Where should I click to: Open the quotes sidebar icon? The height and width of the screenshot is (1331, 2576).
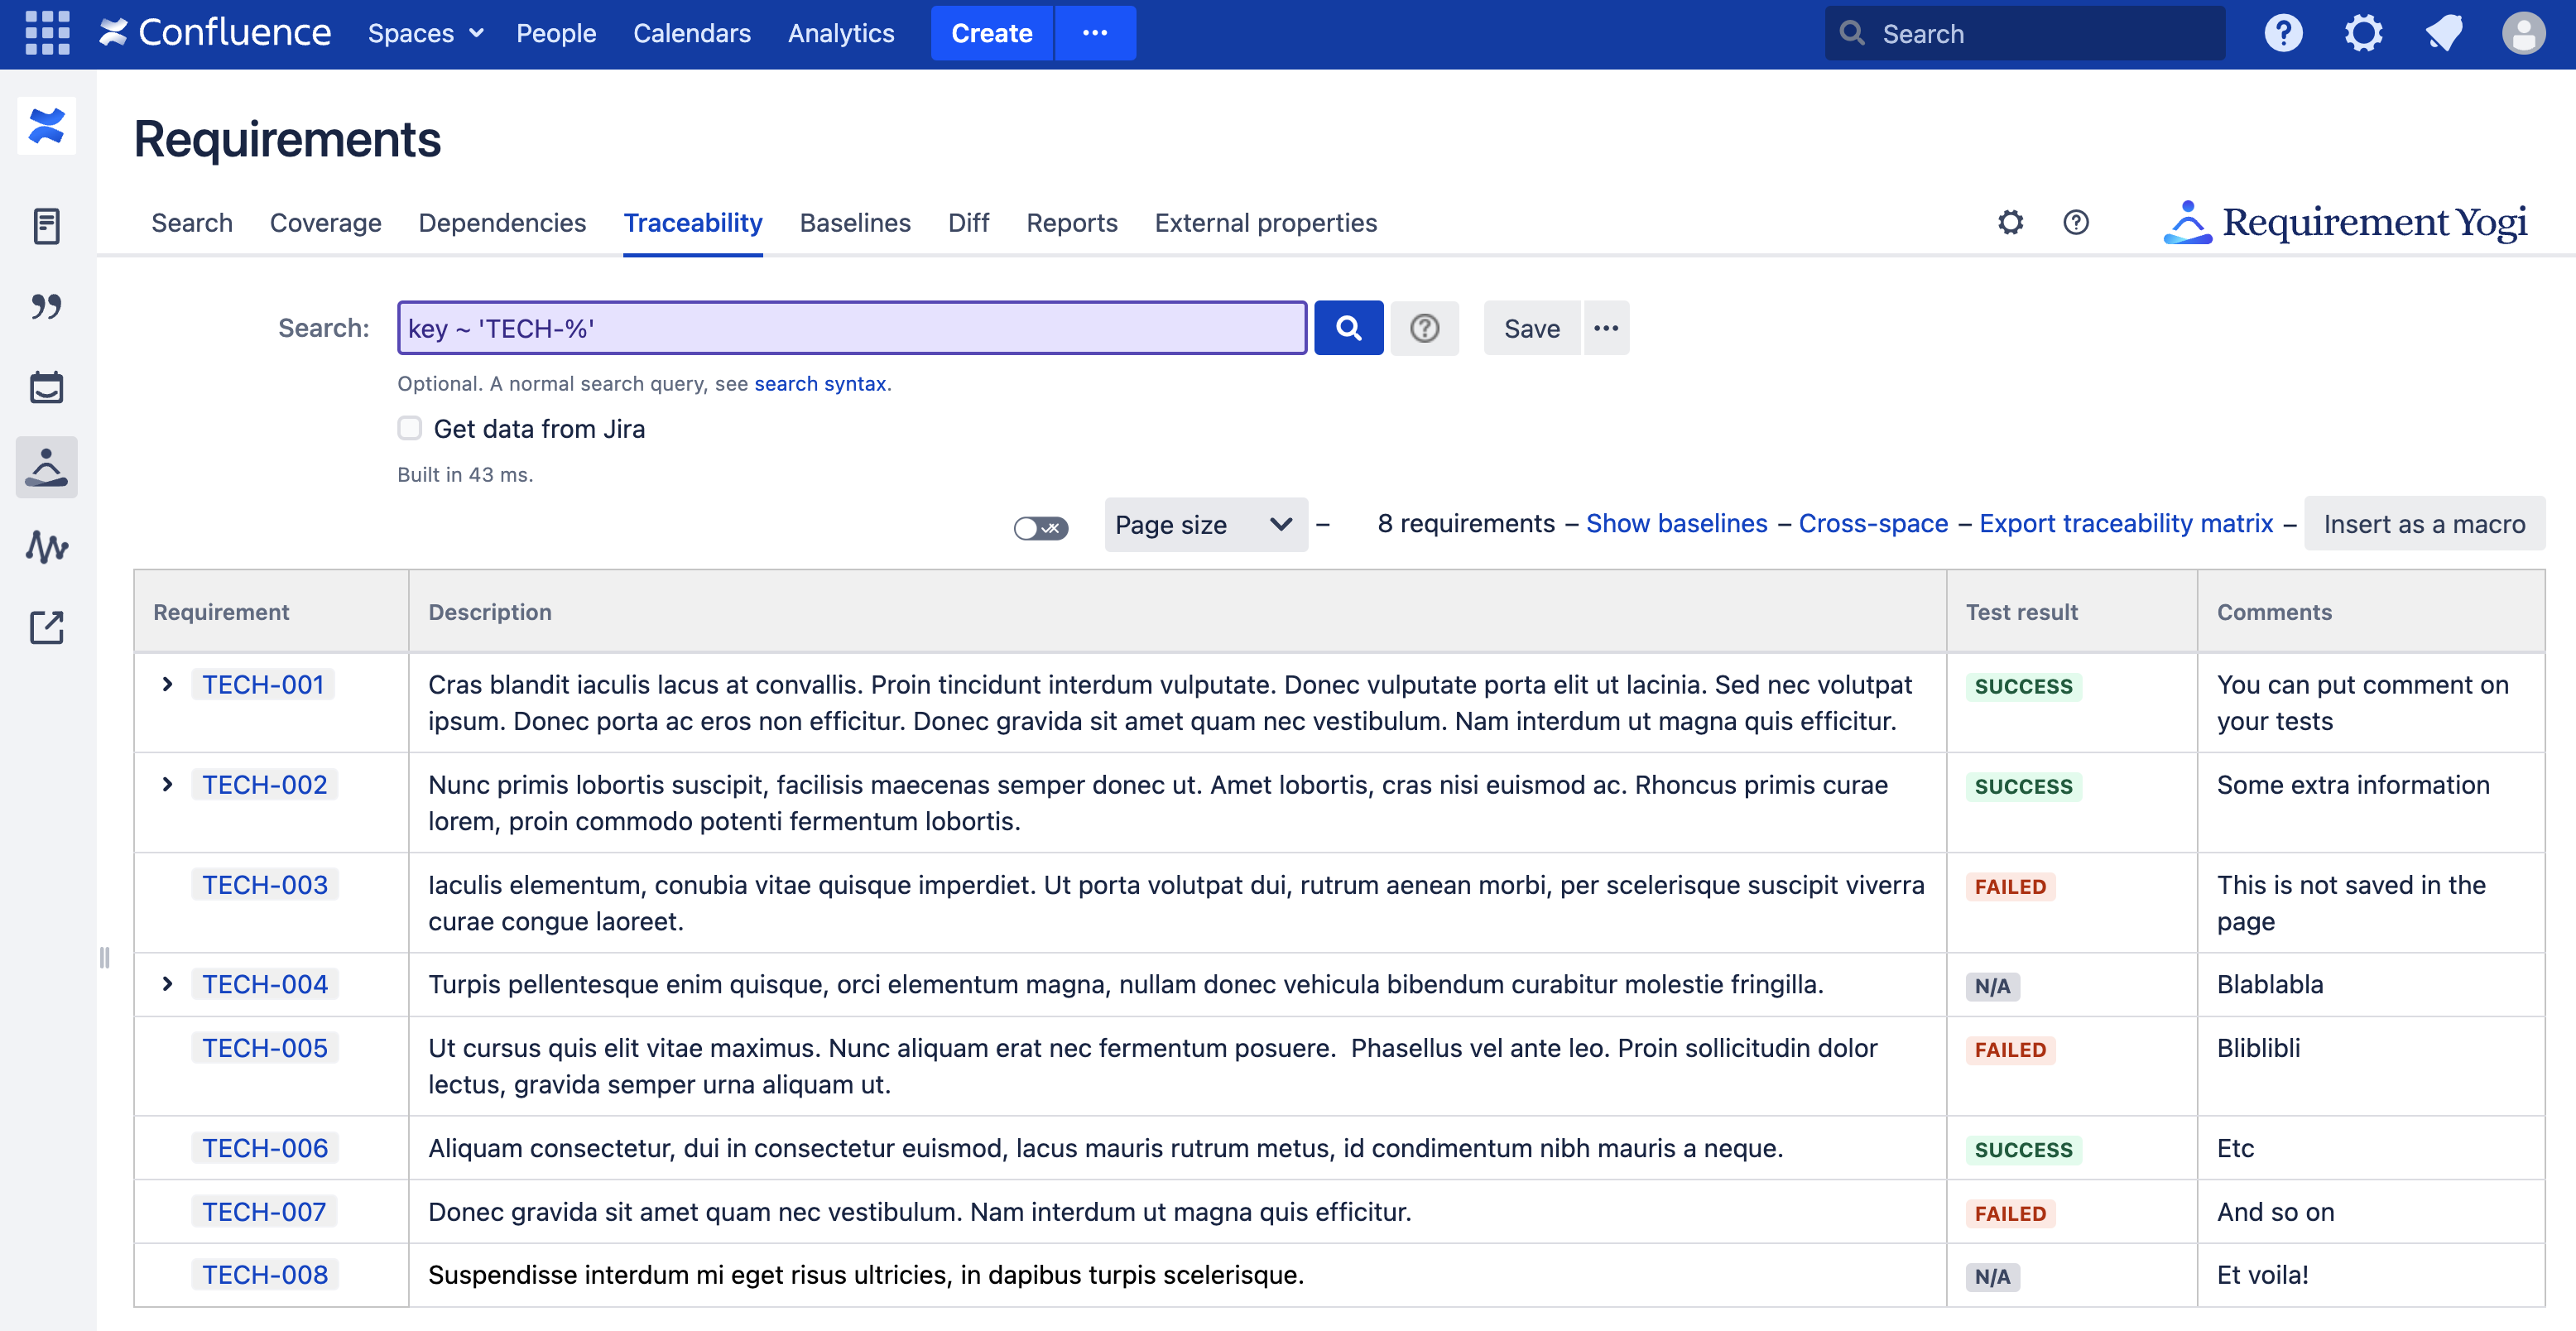[47, 306]
